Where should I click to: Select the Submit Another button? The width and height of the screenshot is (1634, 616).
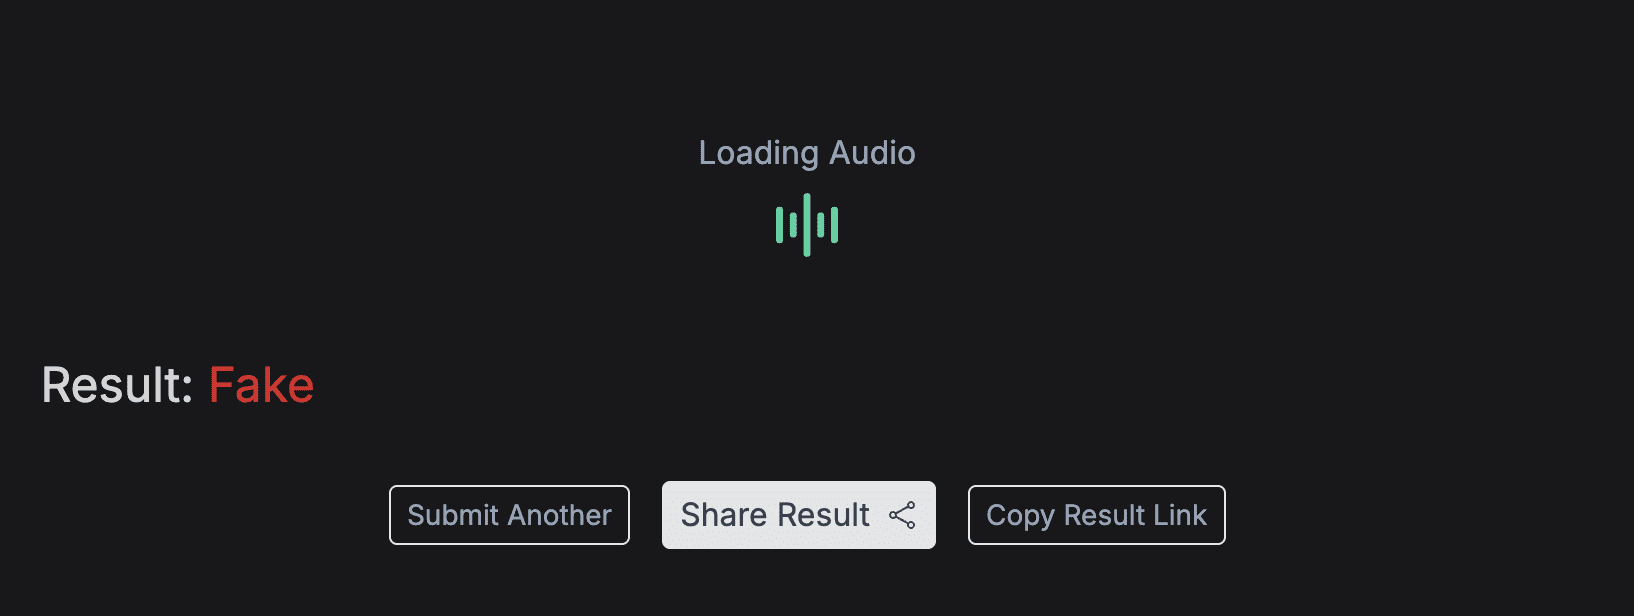click(x=509, y=515)
